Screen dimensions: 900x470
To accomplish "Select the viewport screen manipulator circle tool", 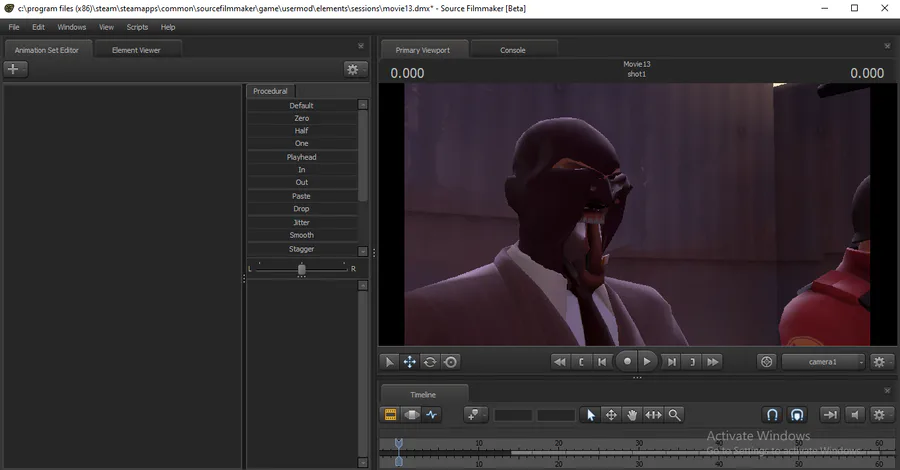I will tap(451, 362).
